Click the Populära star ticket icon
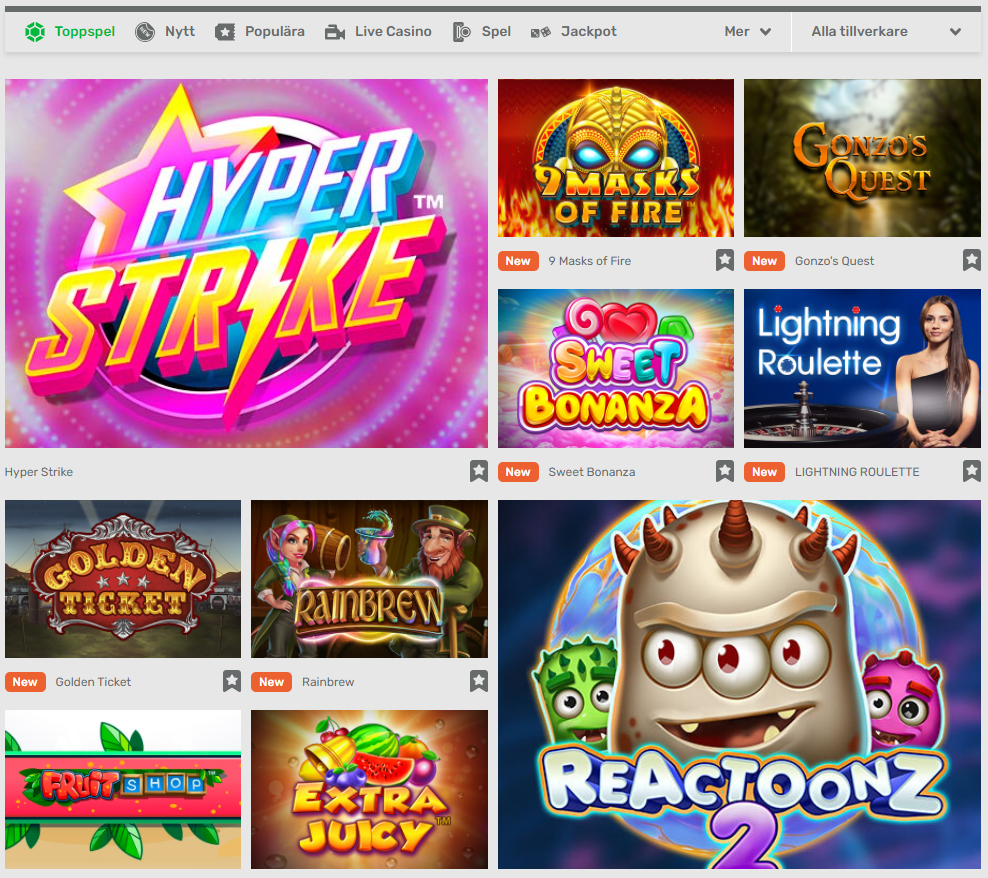Viewport: 988px width, 878px height. pos(225,32)
